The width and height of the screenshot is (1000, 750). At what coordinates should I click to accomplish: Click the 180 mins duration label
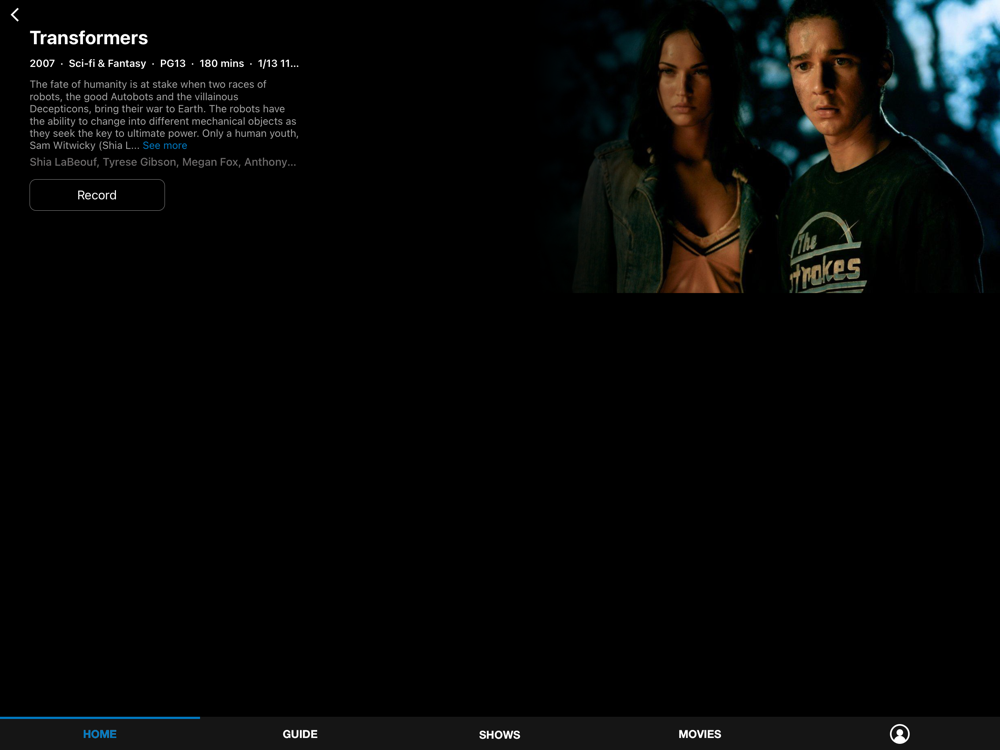pyautogui.click(x=221, y=63)
